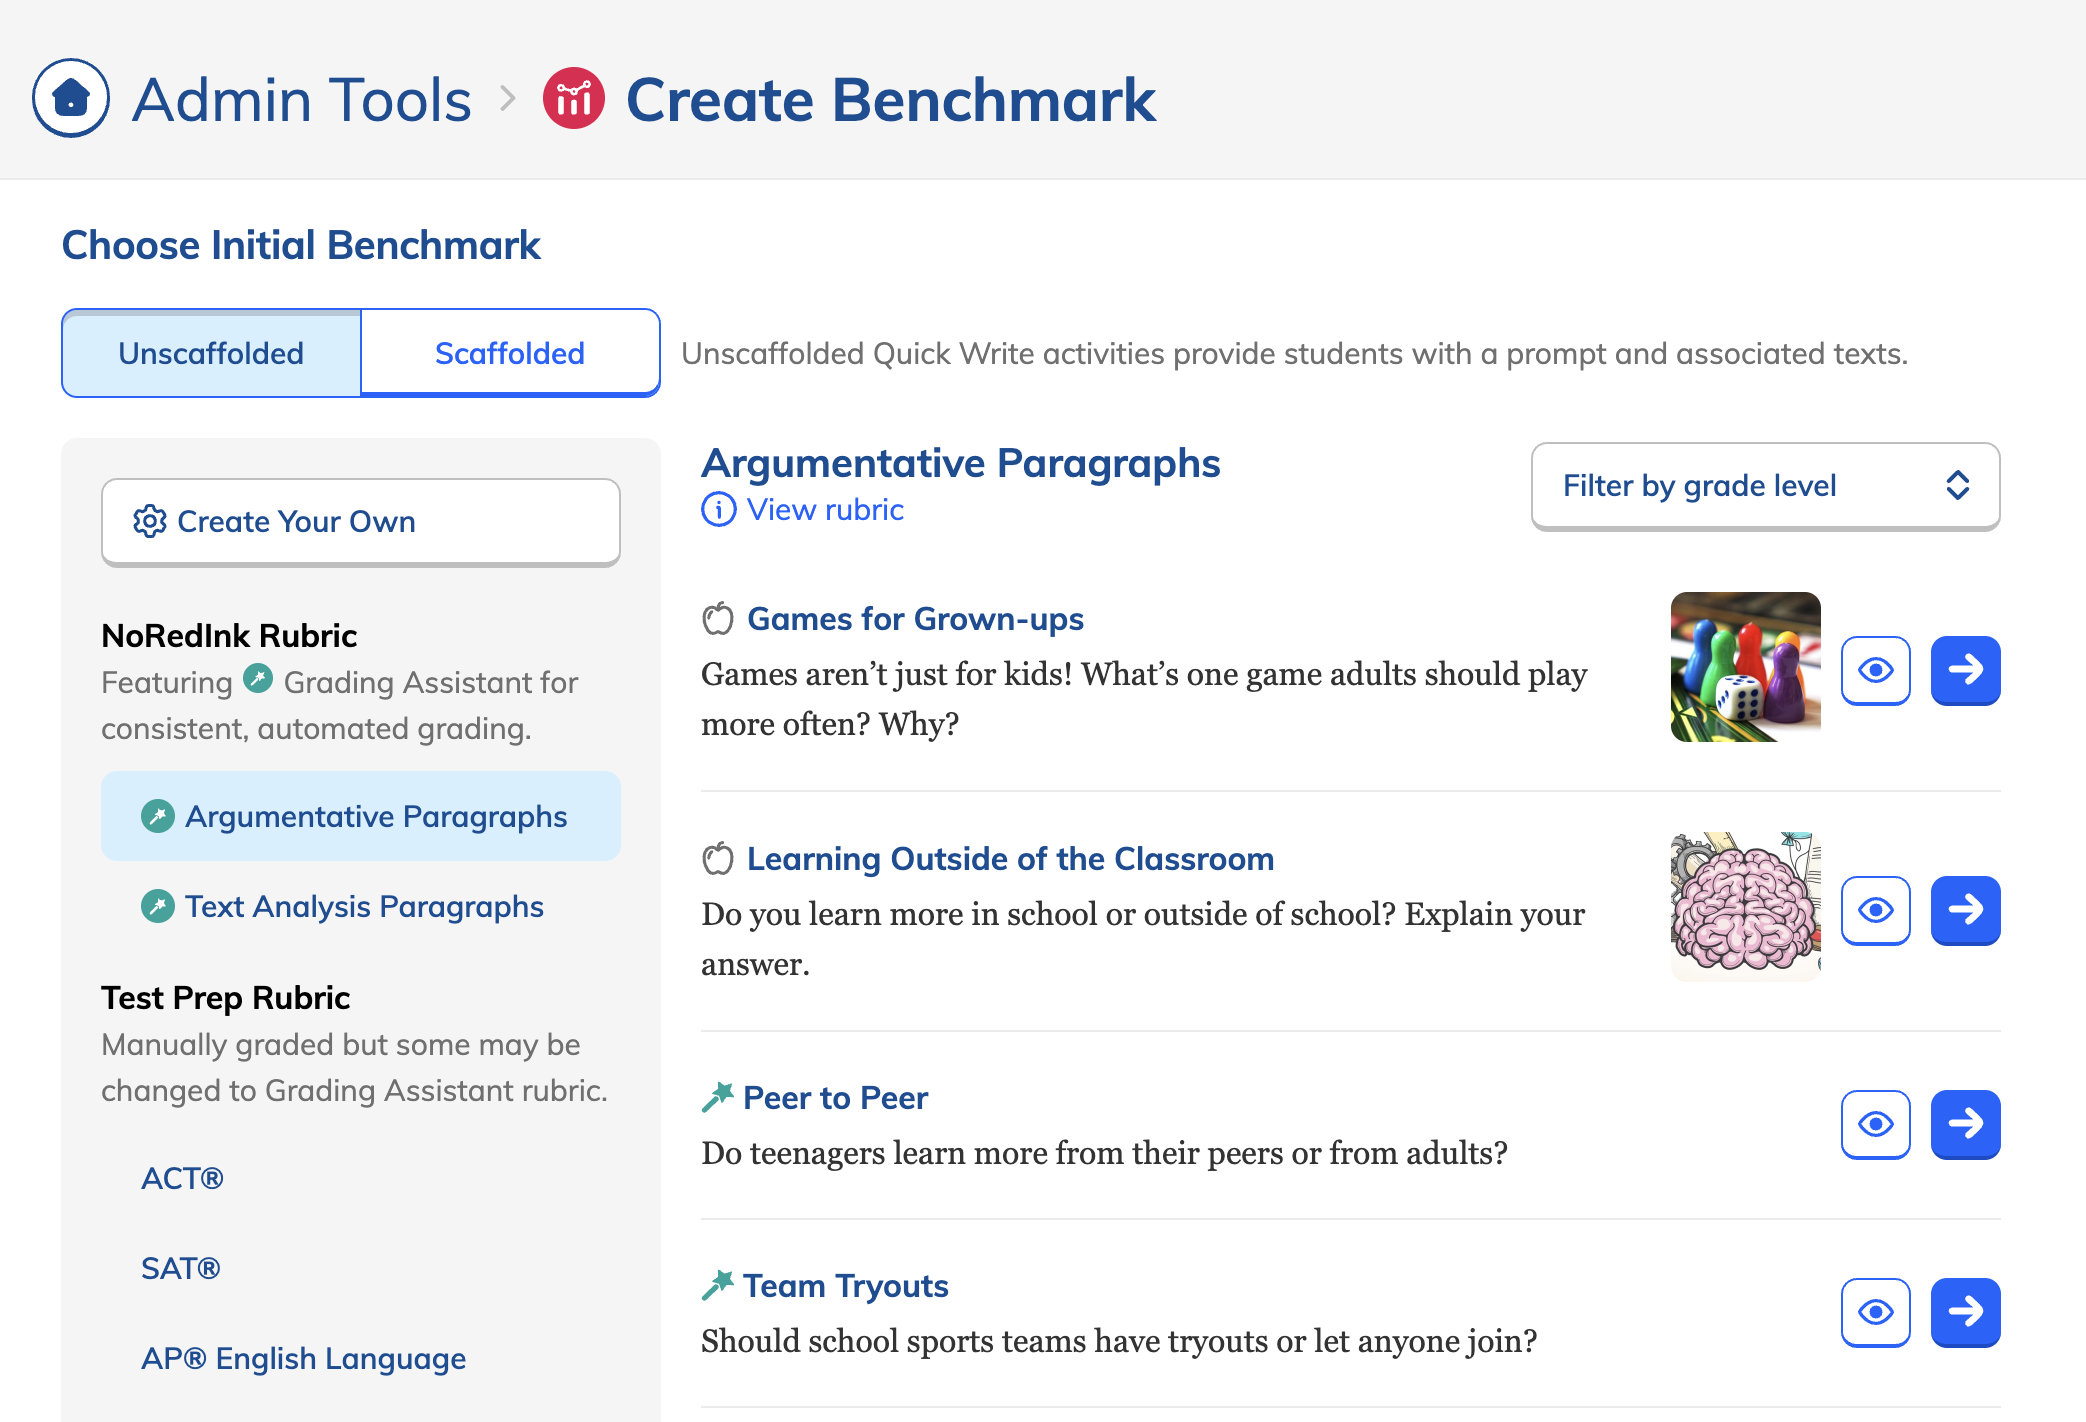Click arrow button for Learning Outside of the Classroom
The image size is (2086, 1422).
(1965, 910)
